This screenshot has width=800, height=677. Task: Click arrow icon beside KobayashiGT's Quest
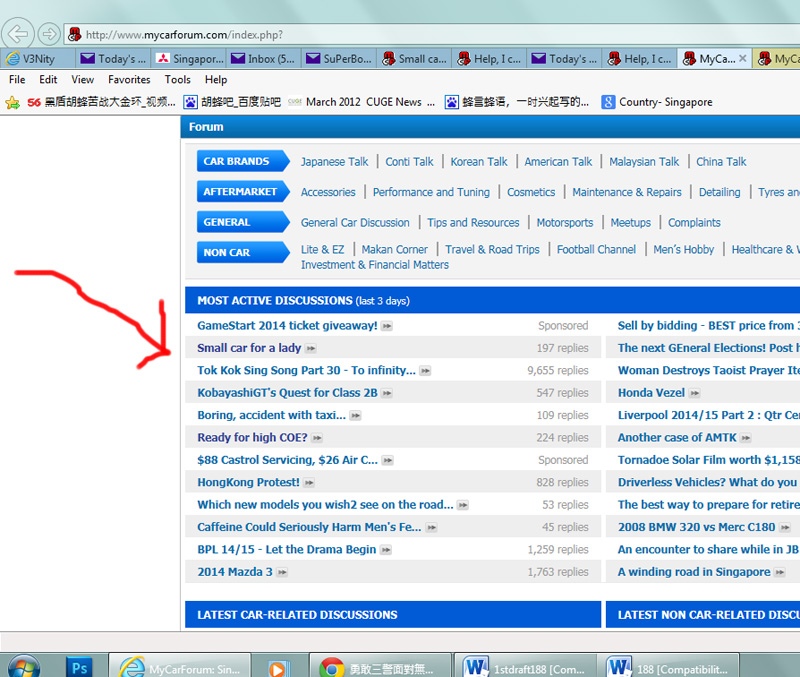387,393
